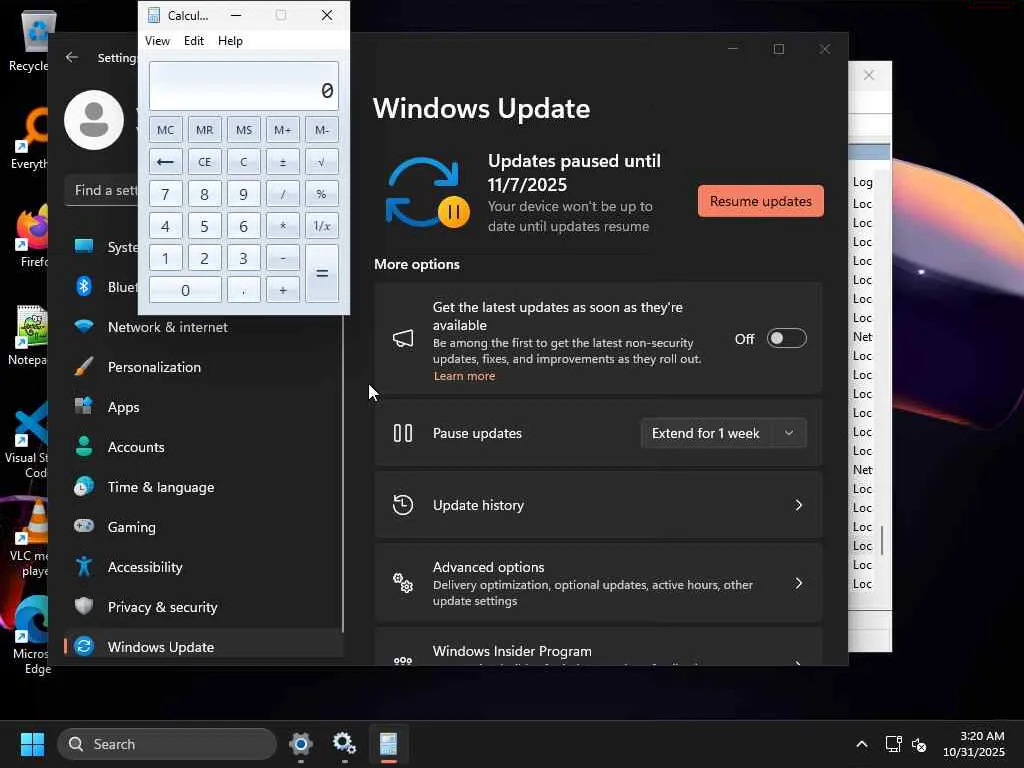1024x768 pixels.
Task: Open Personalization via its paintbrush icon
Action: pos(84,366)
